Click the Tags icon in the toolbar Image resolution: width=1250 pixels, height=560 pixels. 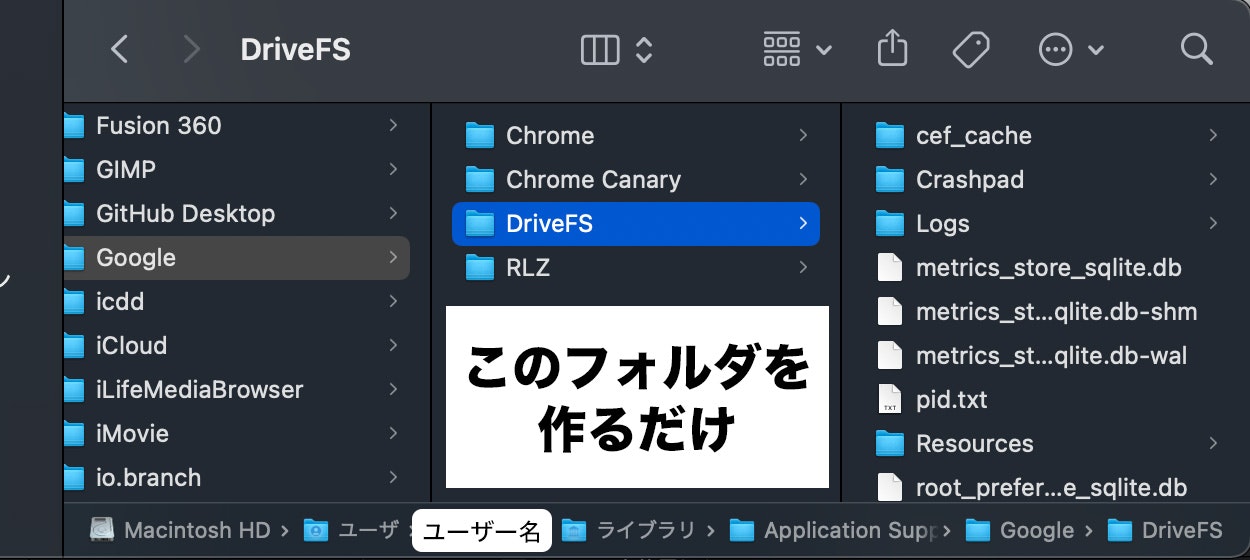tap(971, 49)
